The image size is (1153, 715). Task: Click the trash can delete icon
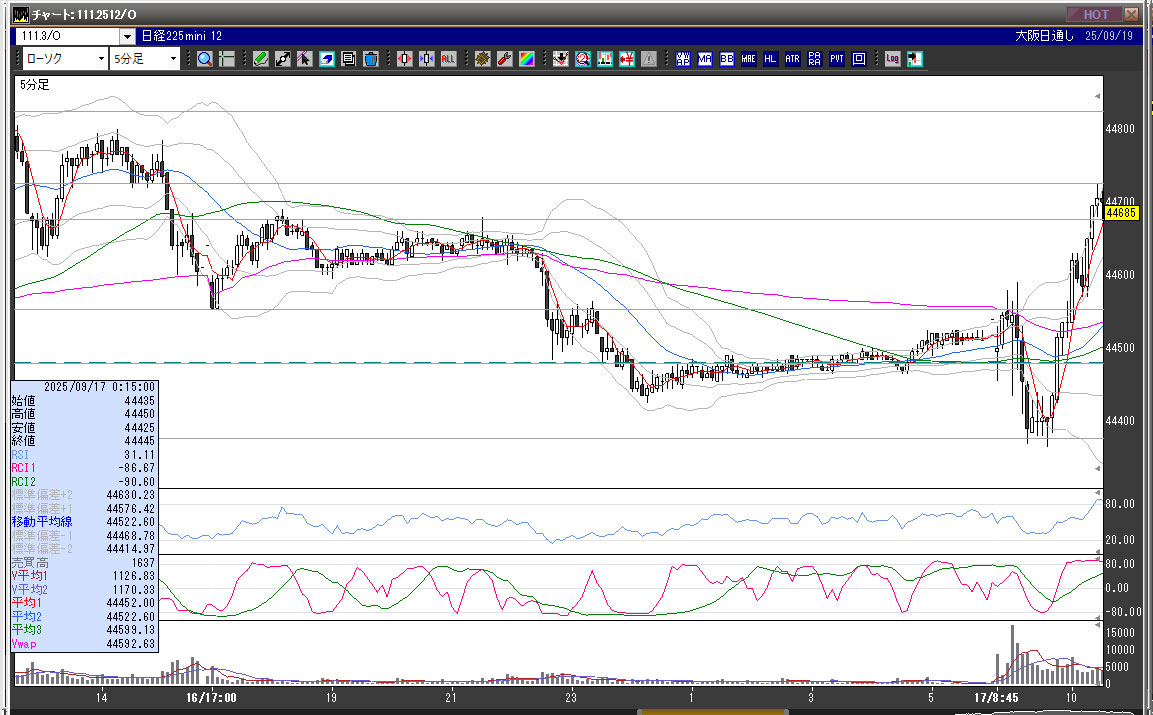371,59
